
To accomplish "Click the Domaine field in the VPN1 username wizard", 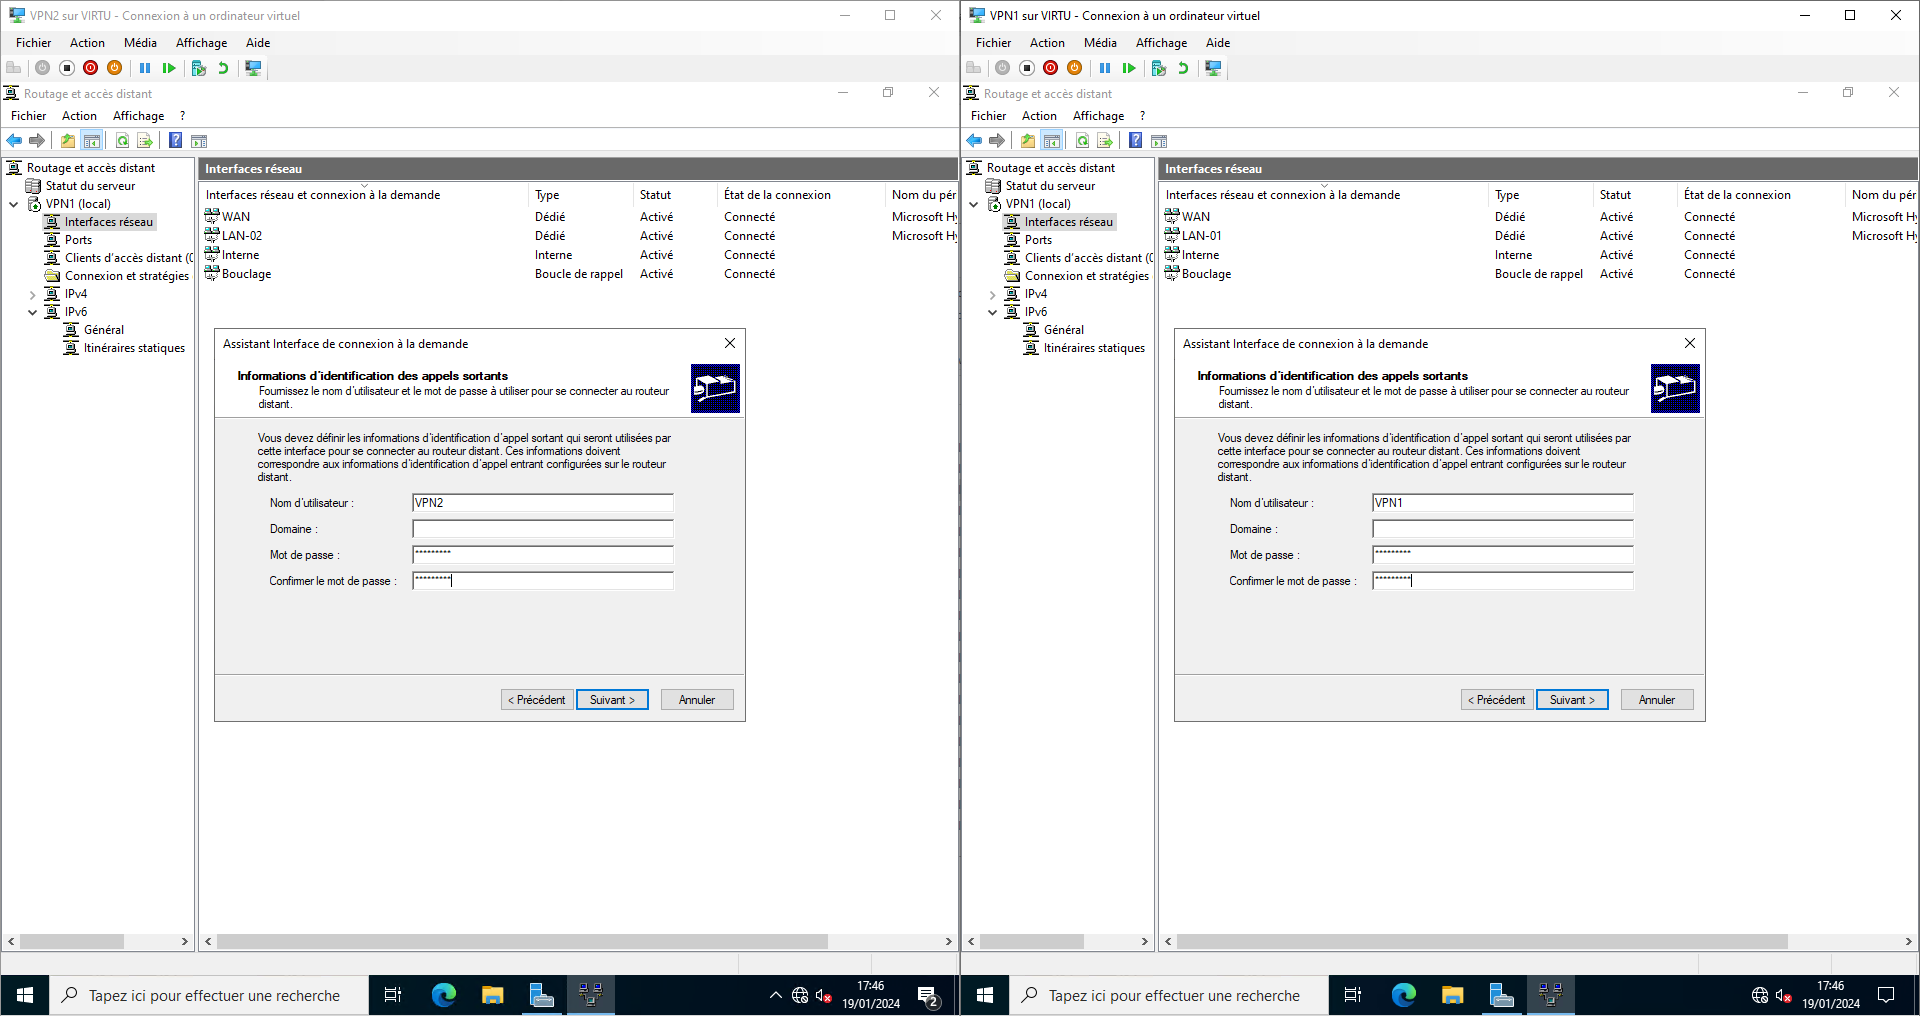I will [x=1502, y=529].
